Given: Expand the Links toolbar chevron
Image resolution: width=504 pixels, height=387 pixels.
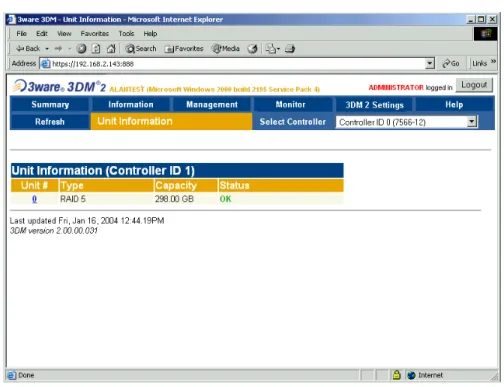Looking at the screenshot, I should pos(493,61).
